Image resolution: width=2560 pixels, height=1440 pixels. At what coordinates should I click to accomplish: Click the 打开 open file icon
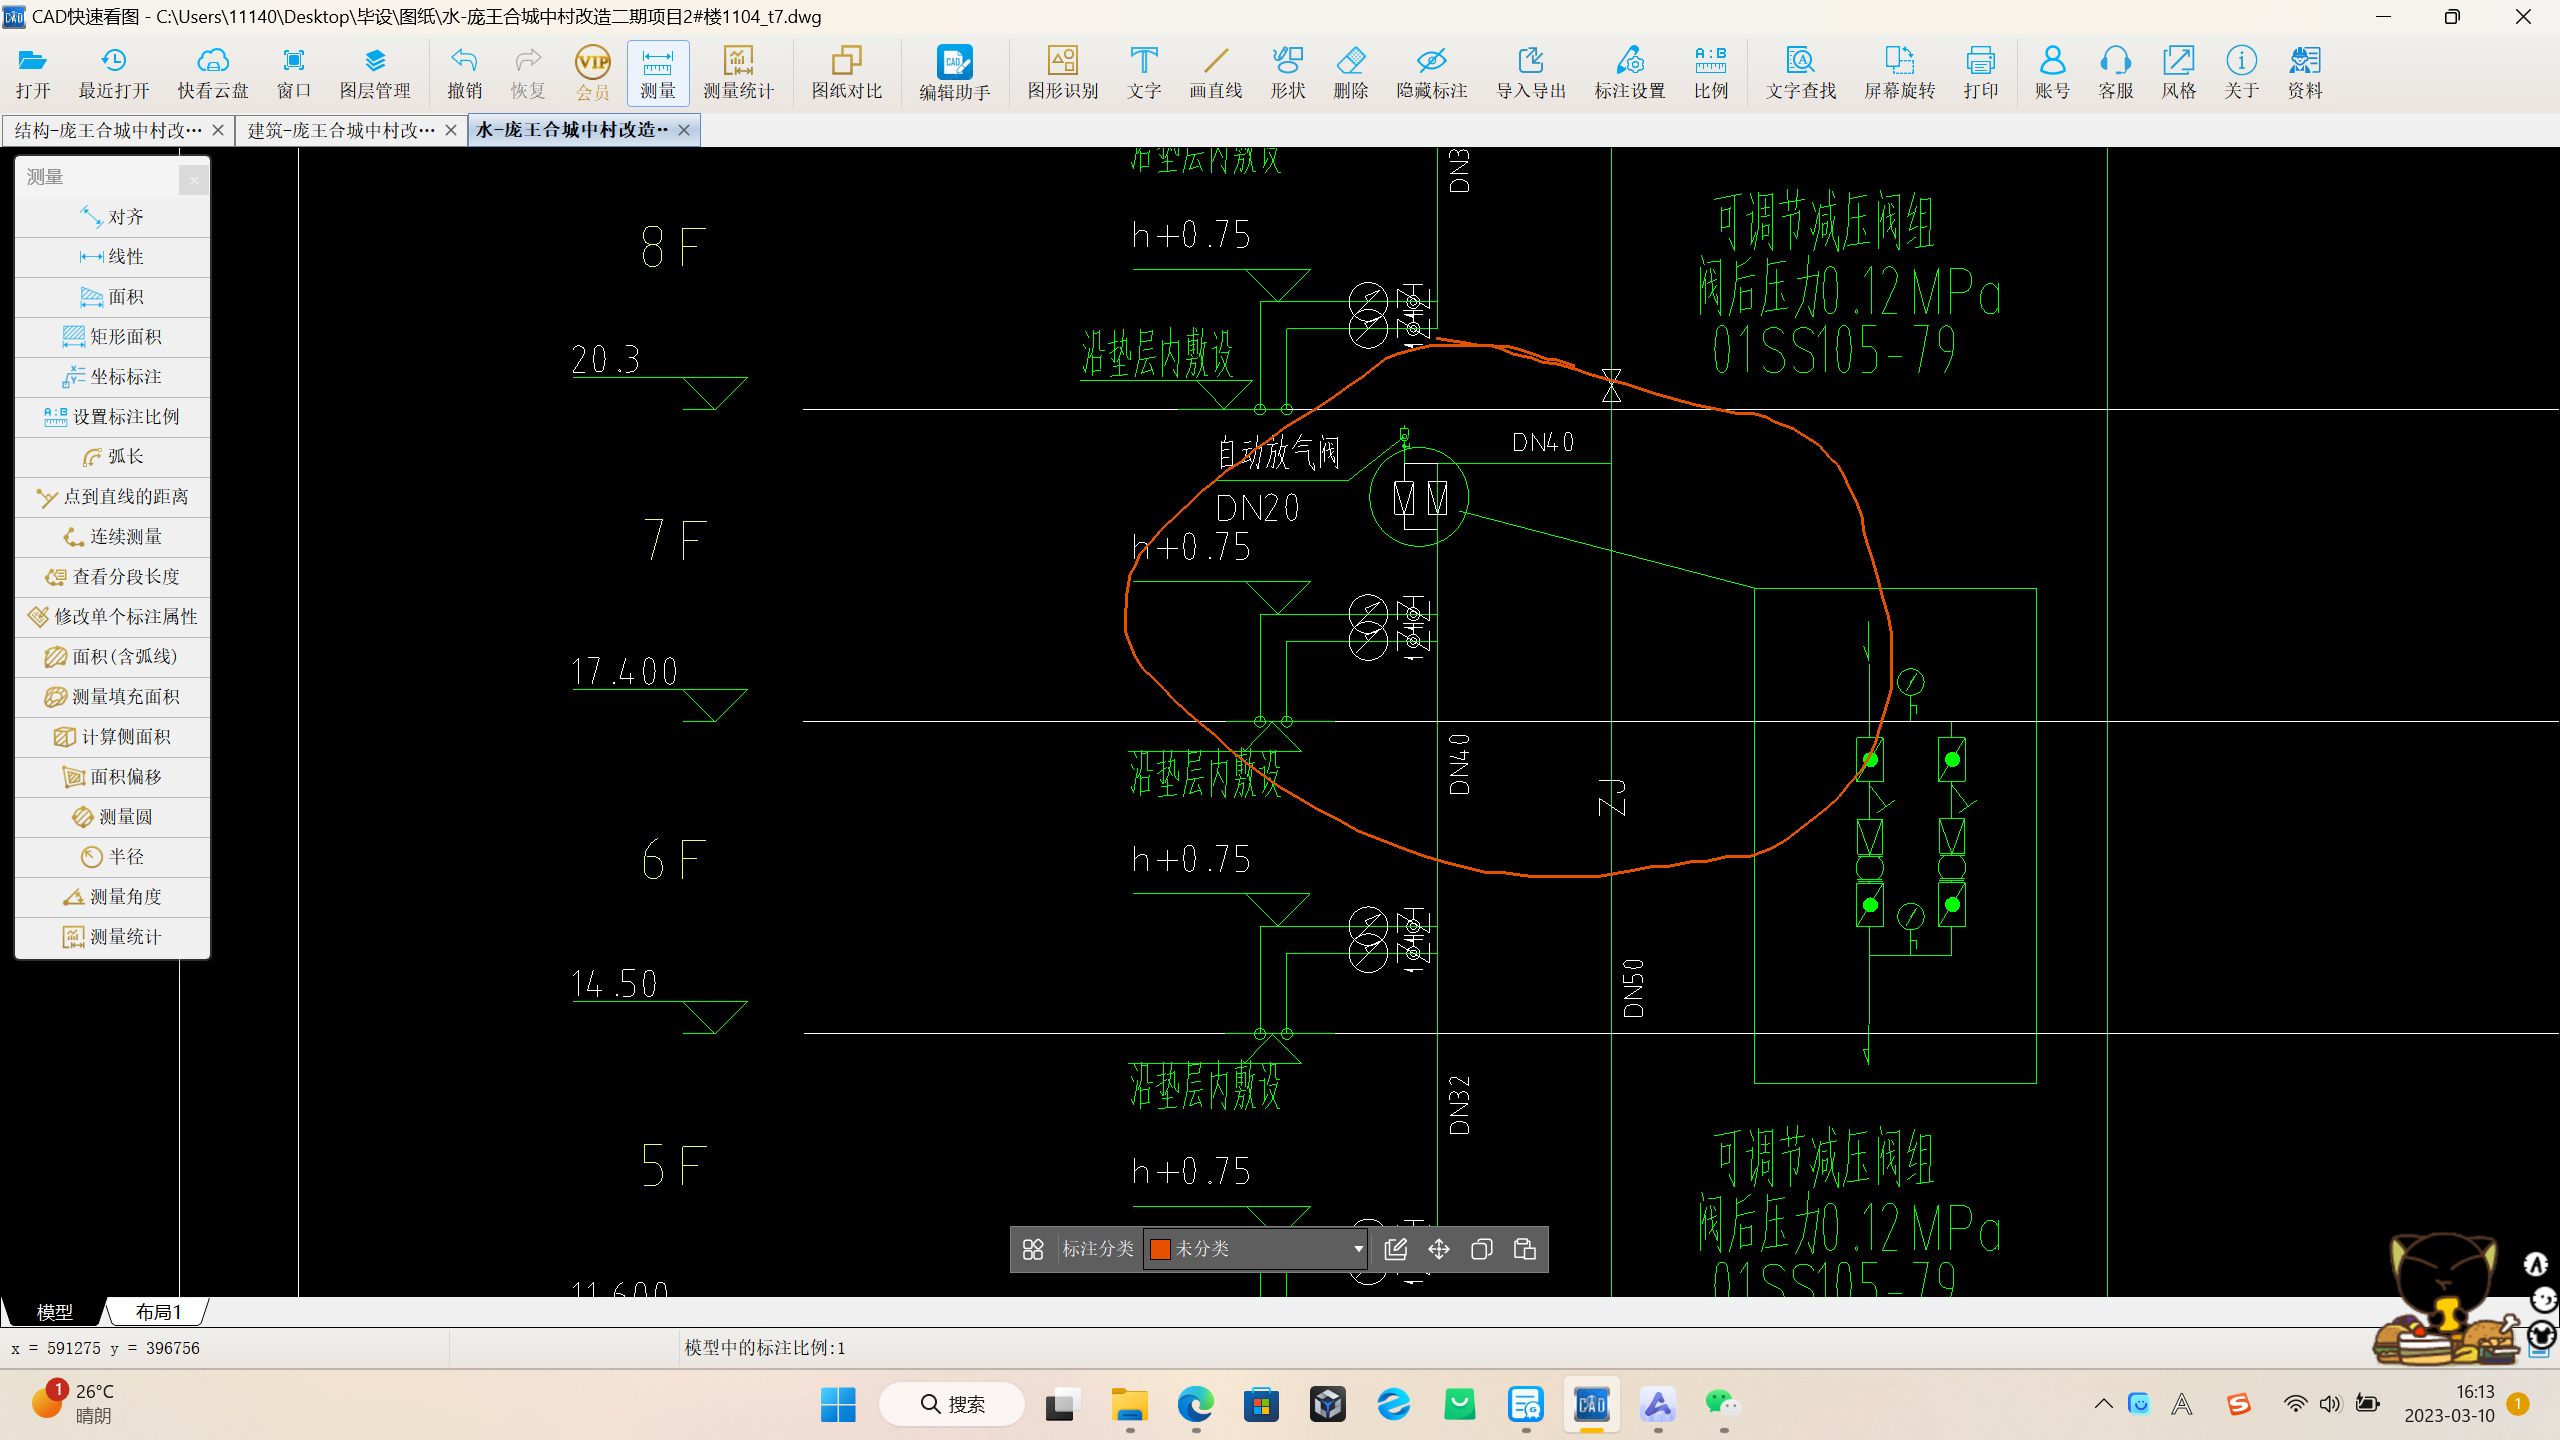click(33, 73)
